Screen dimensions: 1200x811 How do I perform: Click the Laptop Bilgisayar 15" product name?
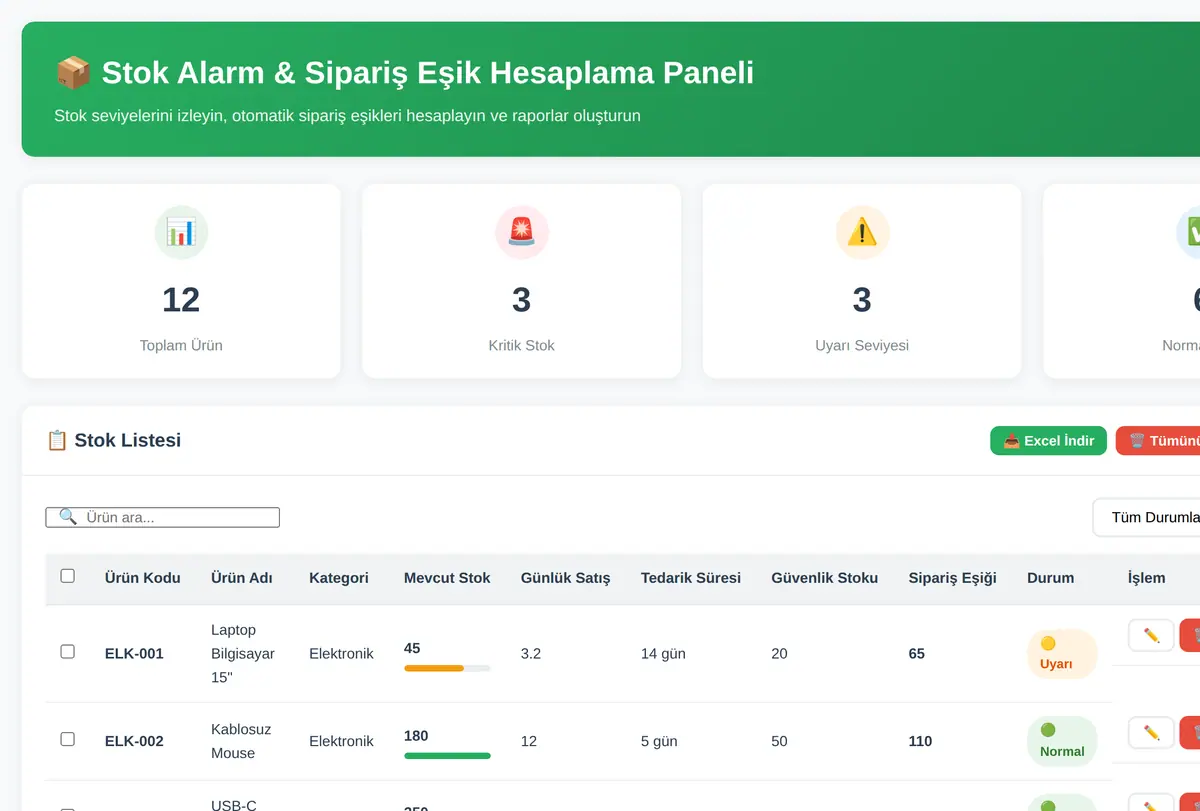pyautogui.click(x=243, y=654)
